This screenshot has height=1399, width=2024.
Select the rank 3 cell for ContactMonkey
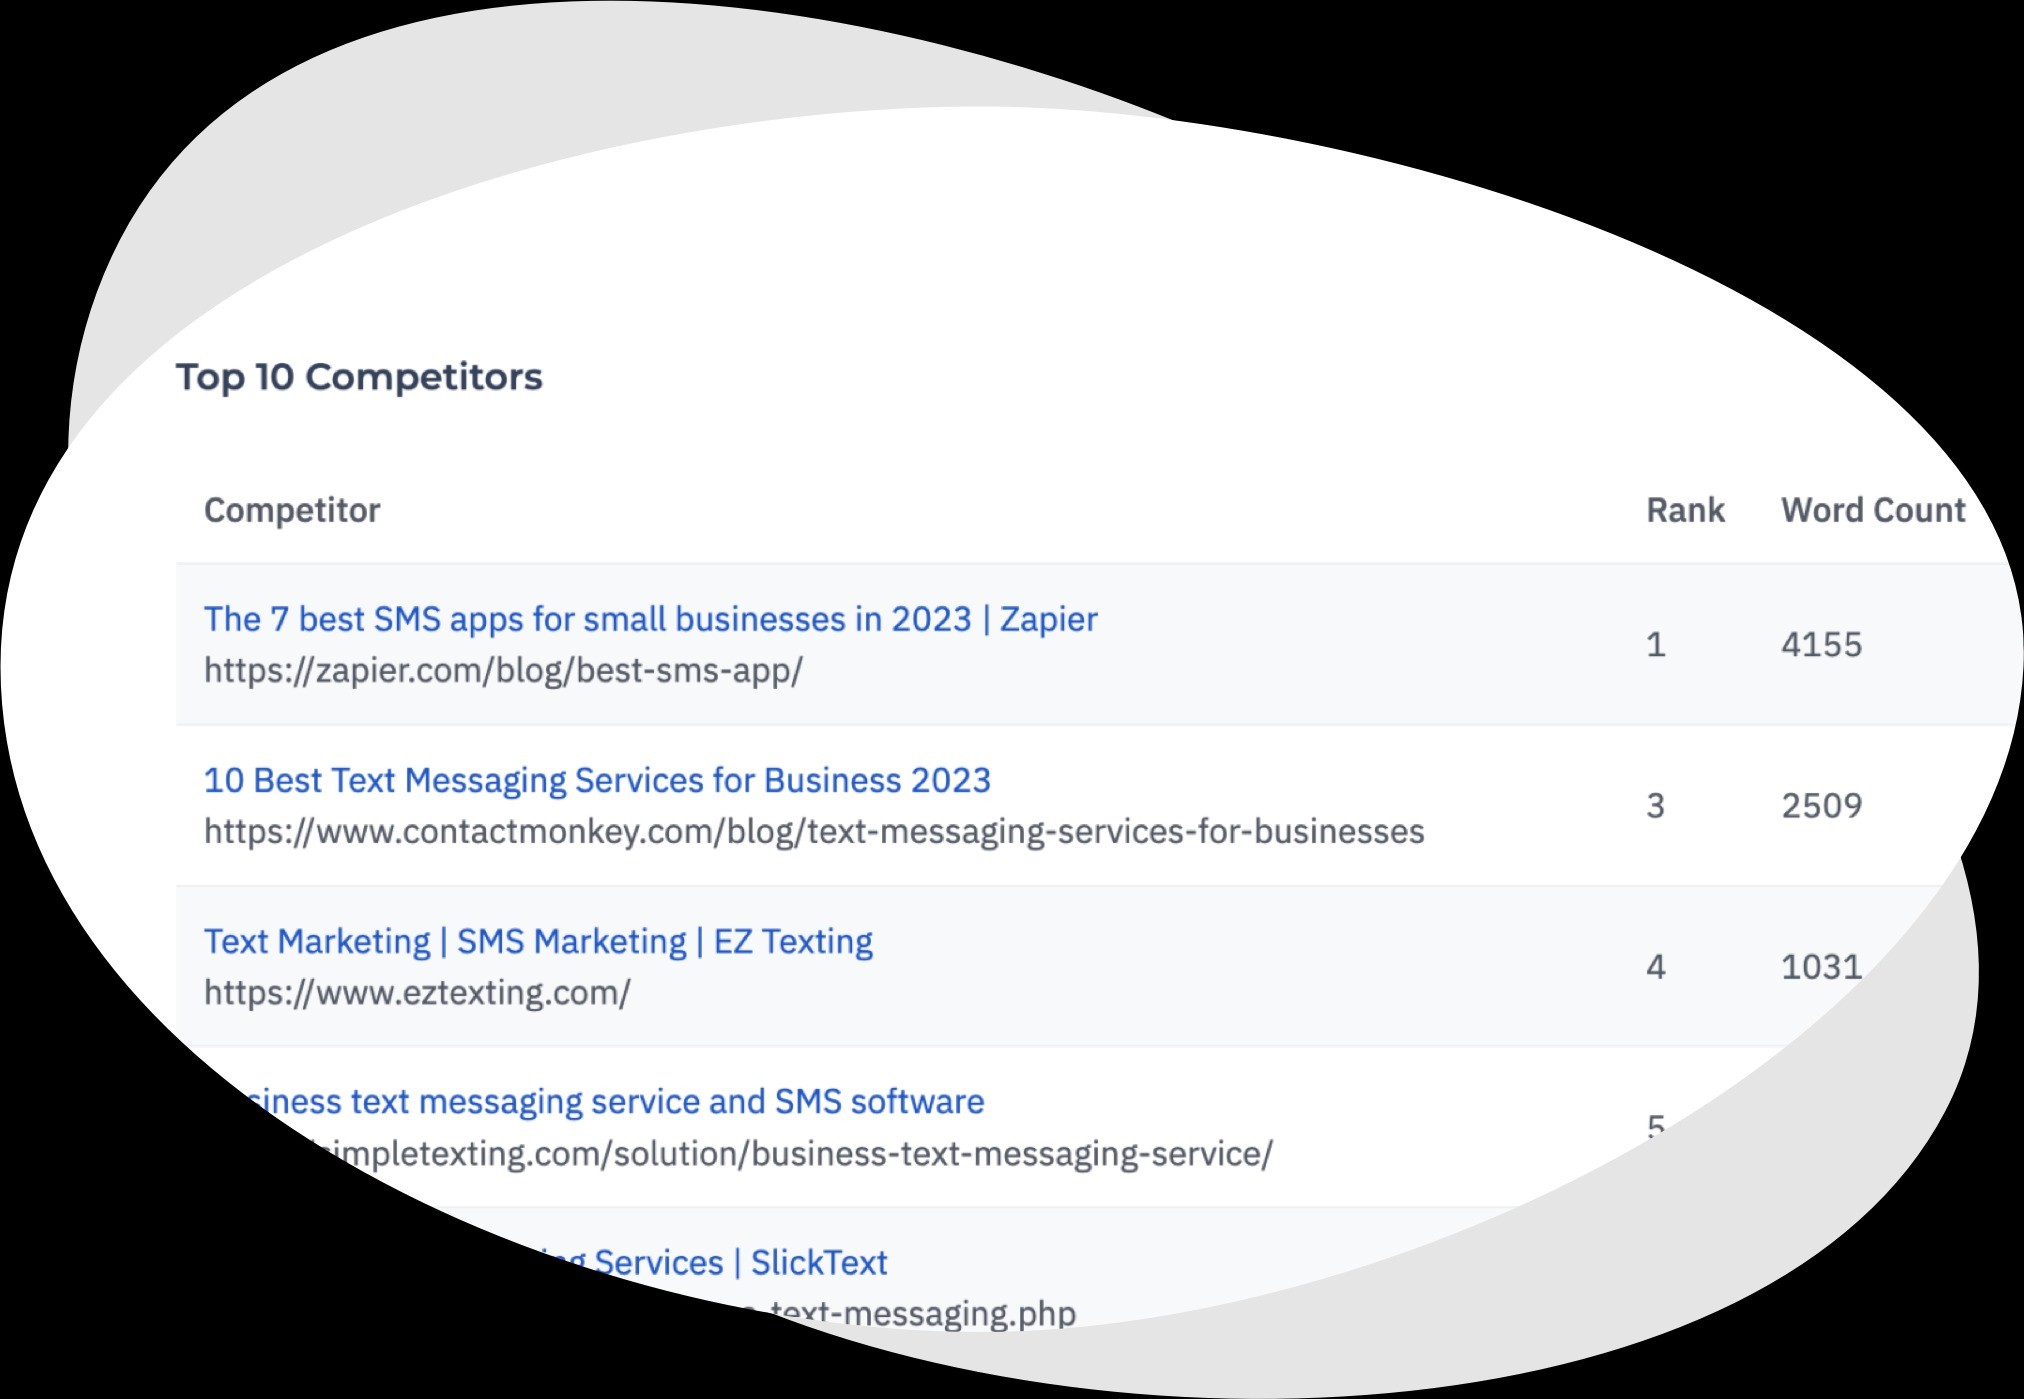click(x=1656, y=806)
